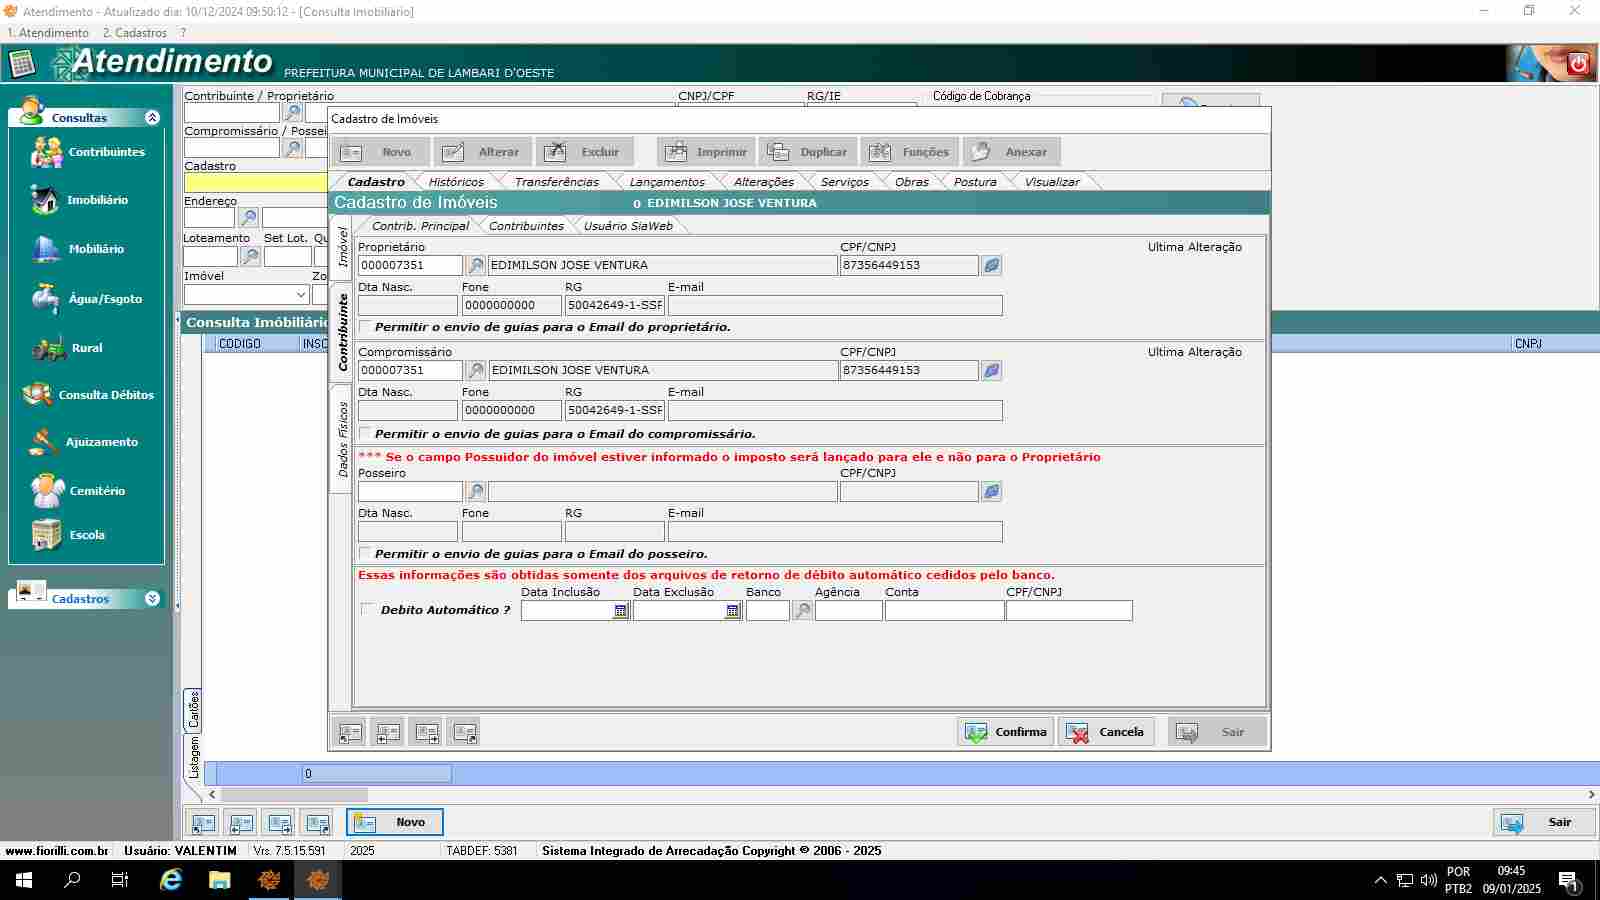This screenshot has height=900, width=1600.
Task: Click the red power icon in the header
Action: click(1578, 64)
